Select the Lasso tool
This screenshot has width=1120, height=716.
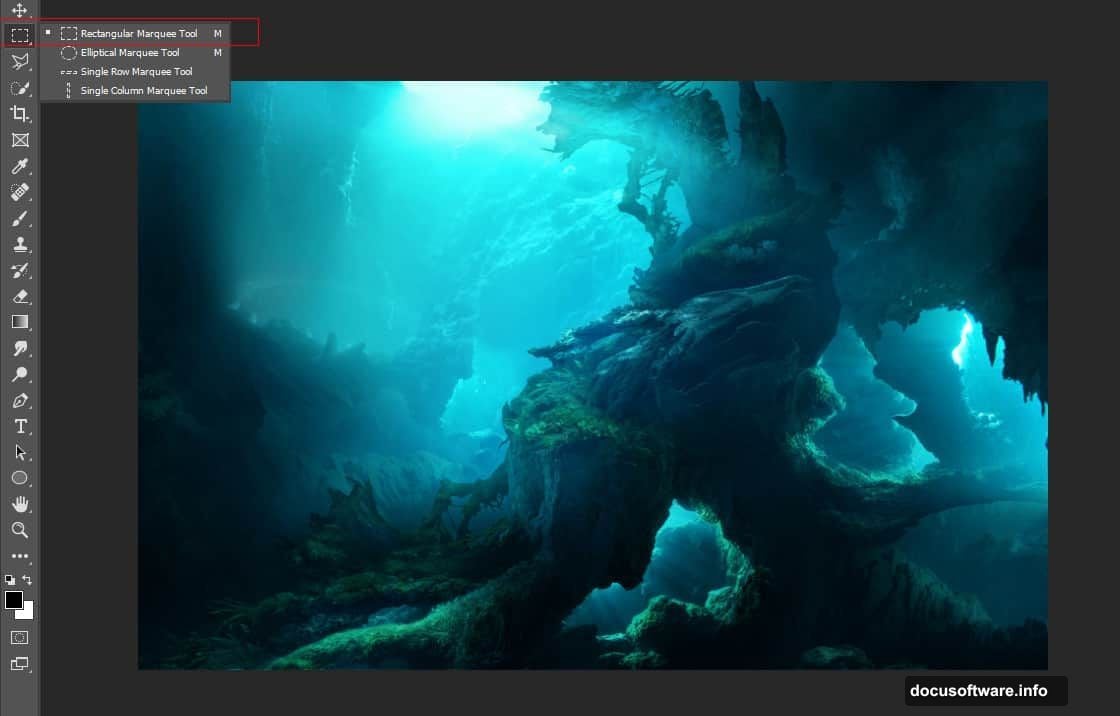click(19, 61)
